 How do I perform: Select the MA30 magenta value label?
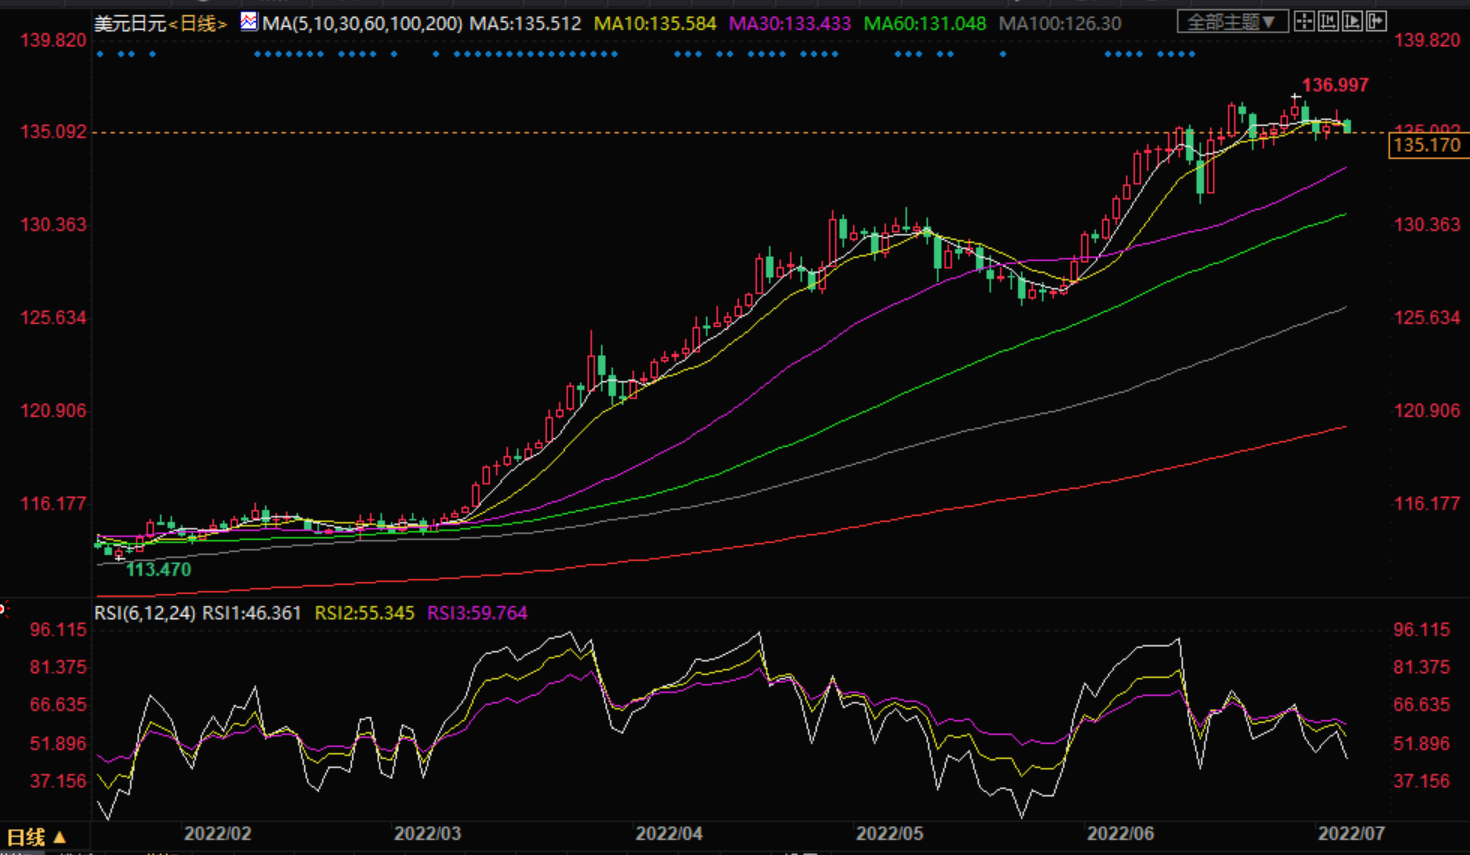(790, 23)
